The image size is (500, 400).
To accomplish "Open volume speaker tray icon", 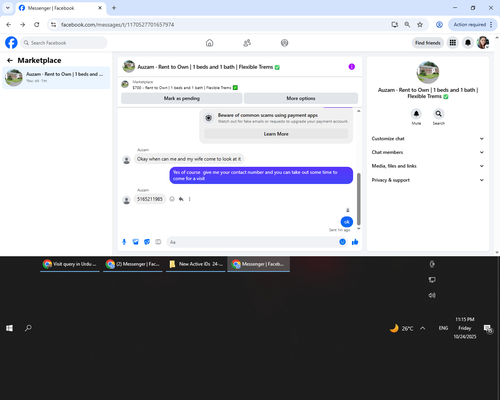I will pyautogui.click(x=432, y=295).
